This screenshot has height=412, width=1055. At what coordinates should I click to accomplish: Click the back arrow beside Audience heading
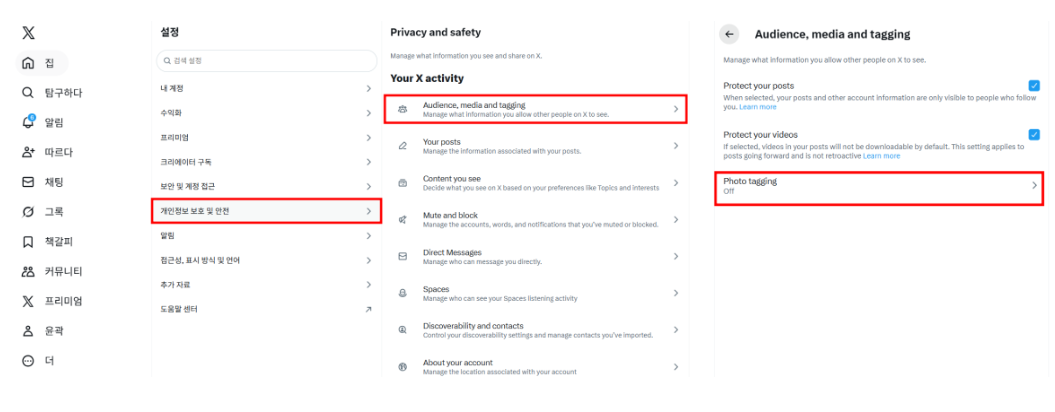click(729, 34)
